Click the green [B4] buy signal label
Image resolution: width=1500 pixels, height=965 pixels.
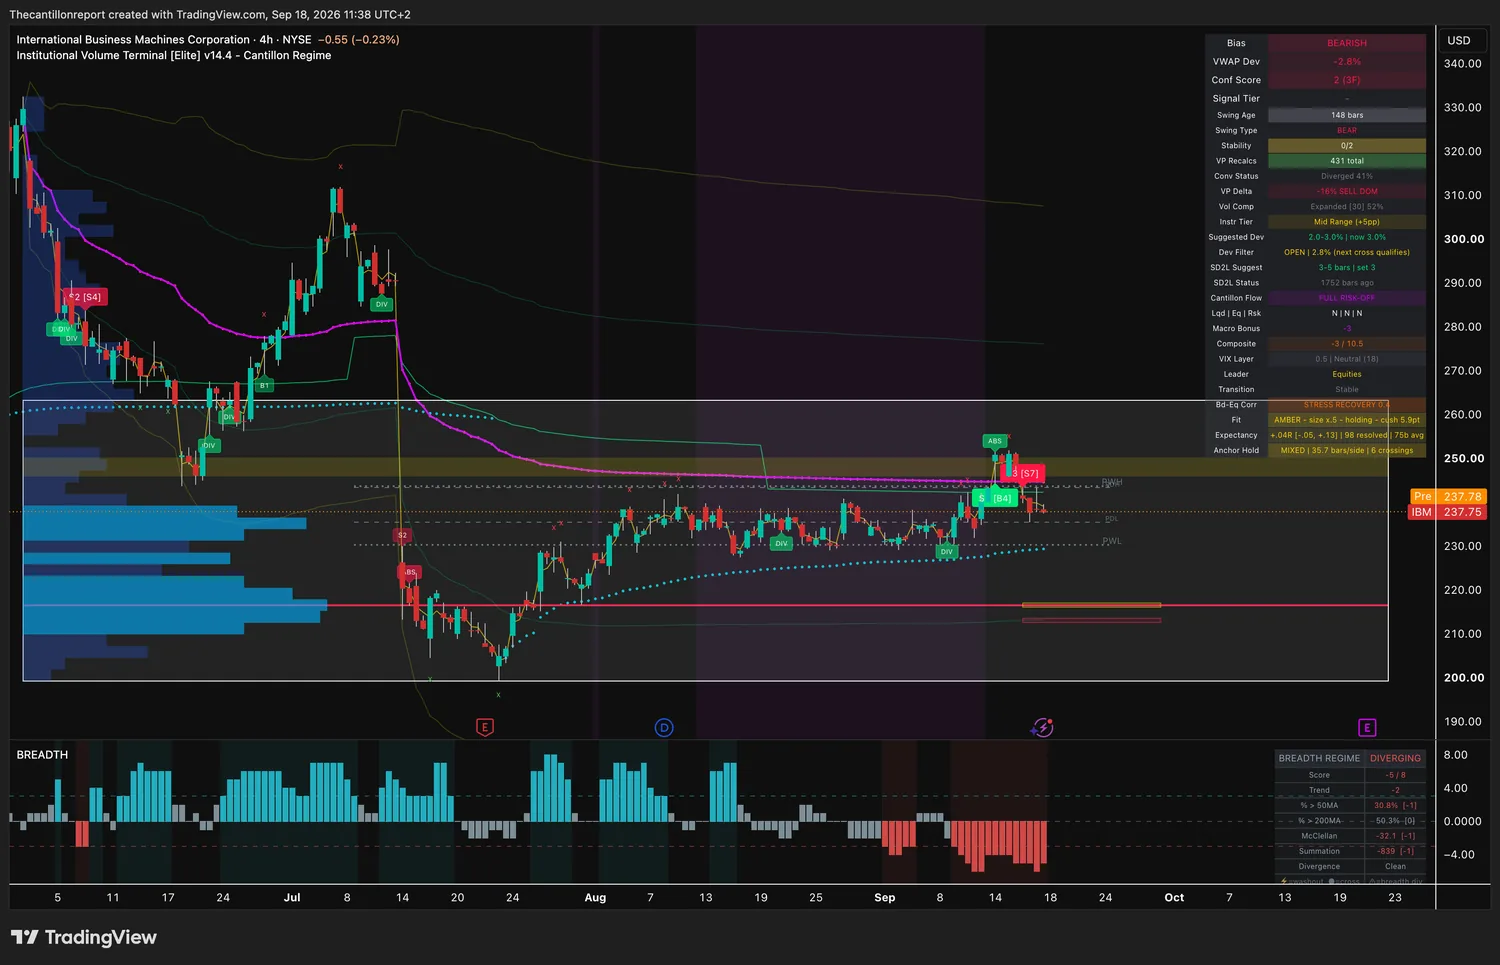(996, 498)
